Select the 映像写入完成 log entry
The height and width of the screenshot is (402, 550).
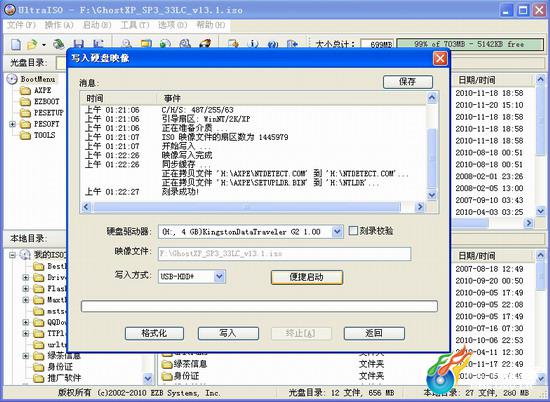tap(187, 155)
